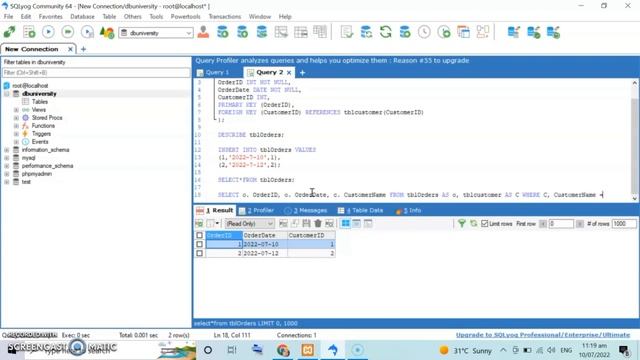
Task: Click the green new connection plug icon
Action: [9, 32]
